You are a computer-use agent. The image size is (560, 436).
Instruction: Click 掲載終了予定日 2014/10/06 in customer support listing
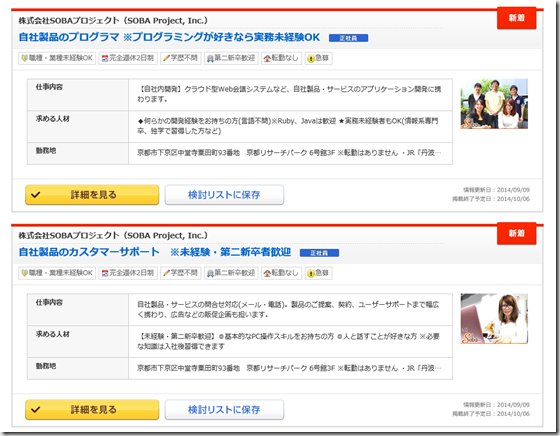pyautogui.click(x=491, y=414)
